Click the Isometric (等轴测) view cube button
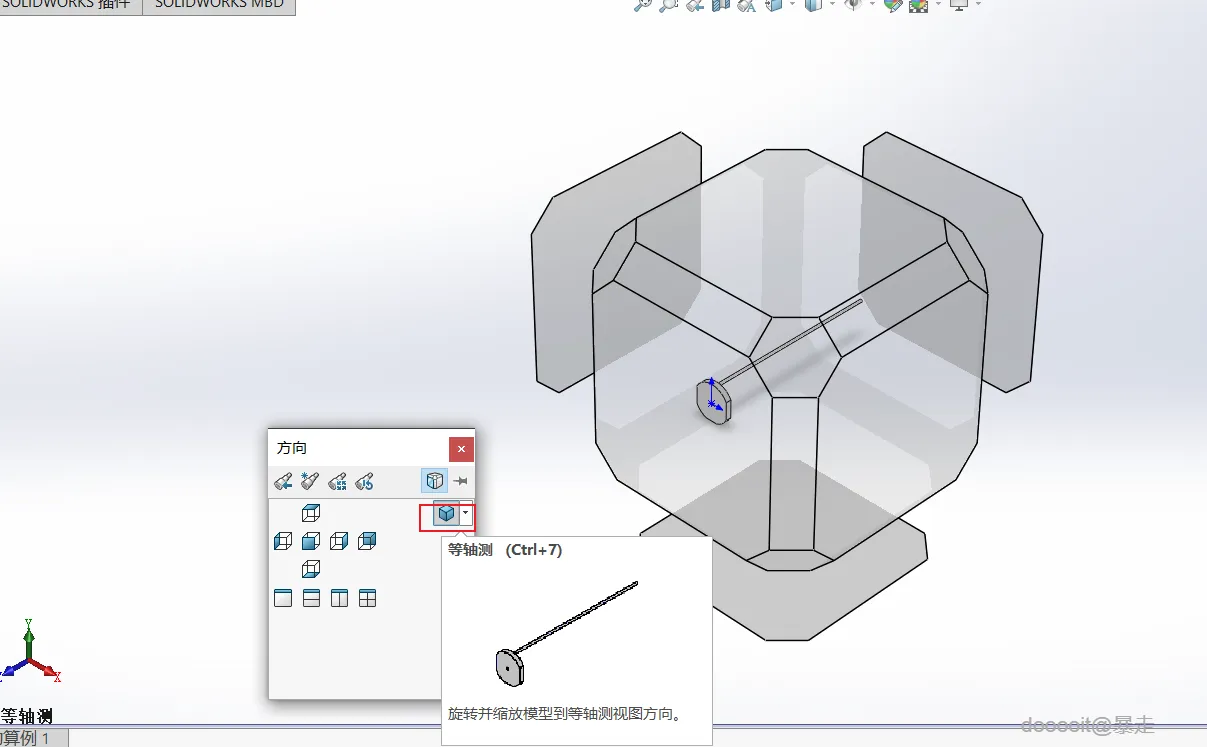This screenshot has height=747, width=1207. [x=446, y=513]
